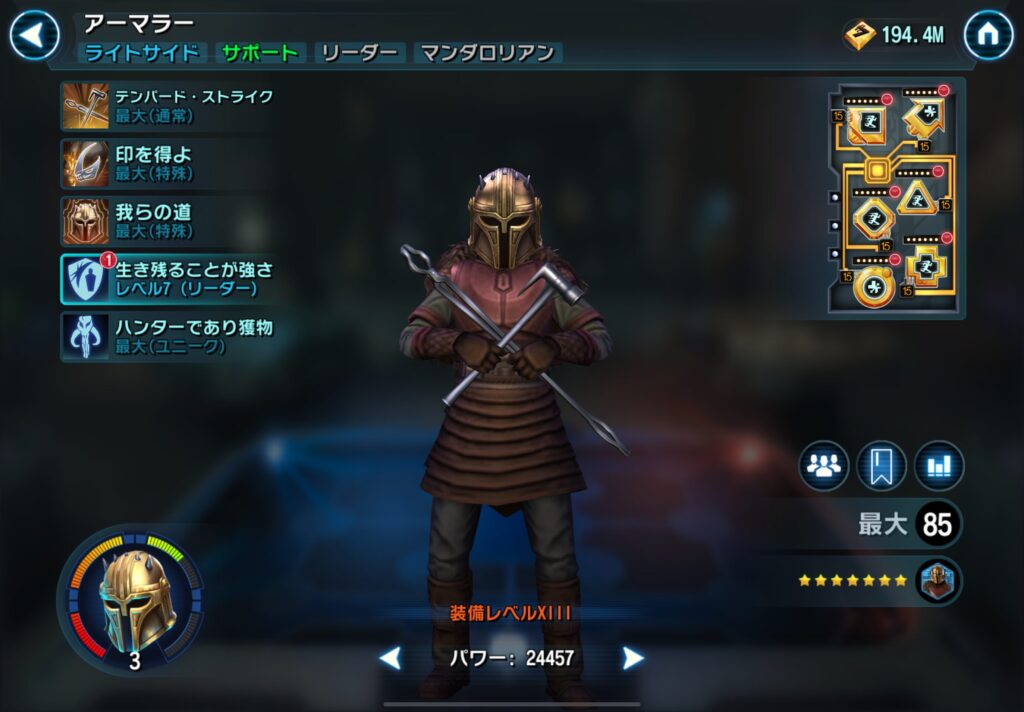The height and width of the screenshot is (712, 1024).
Task: Open the relic level 3 helmet gauge
Action: coord(134,601)
